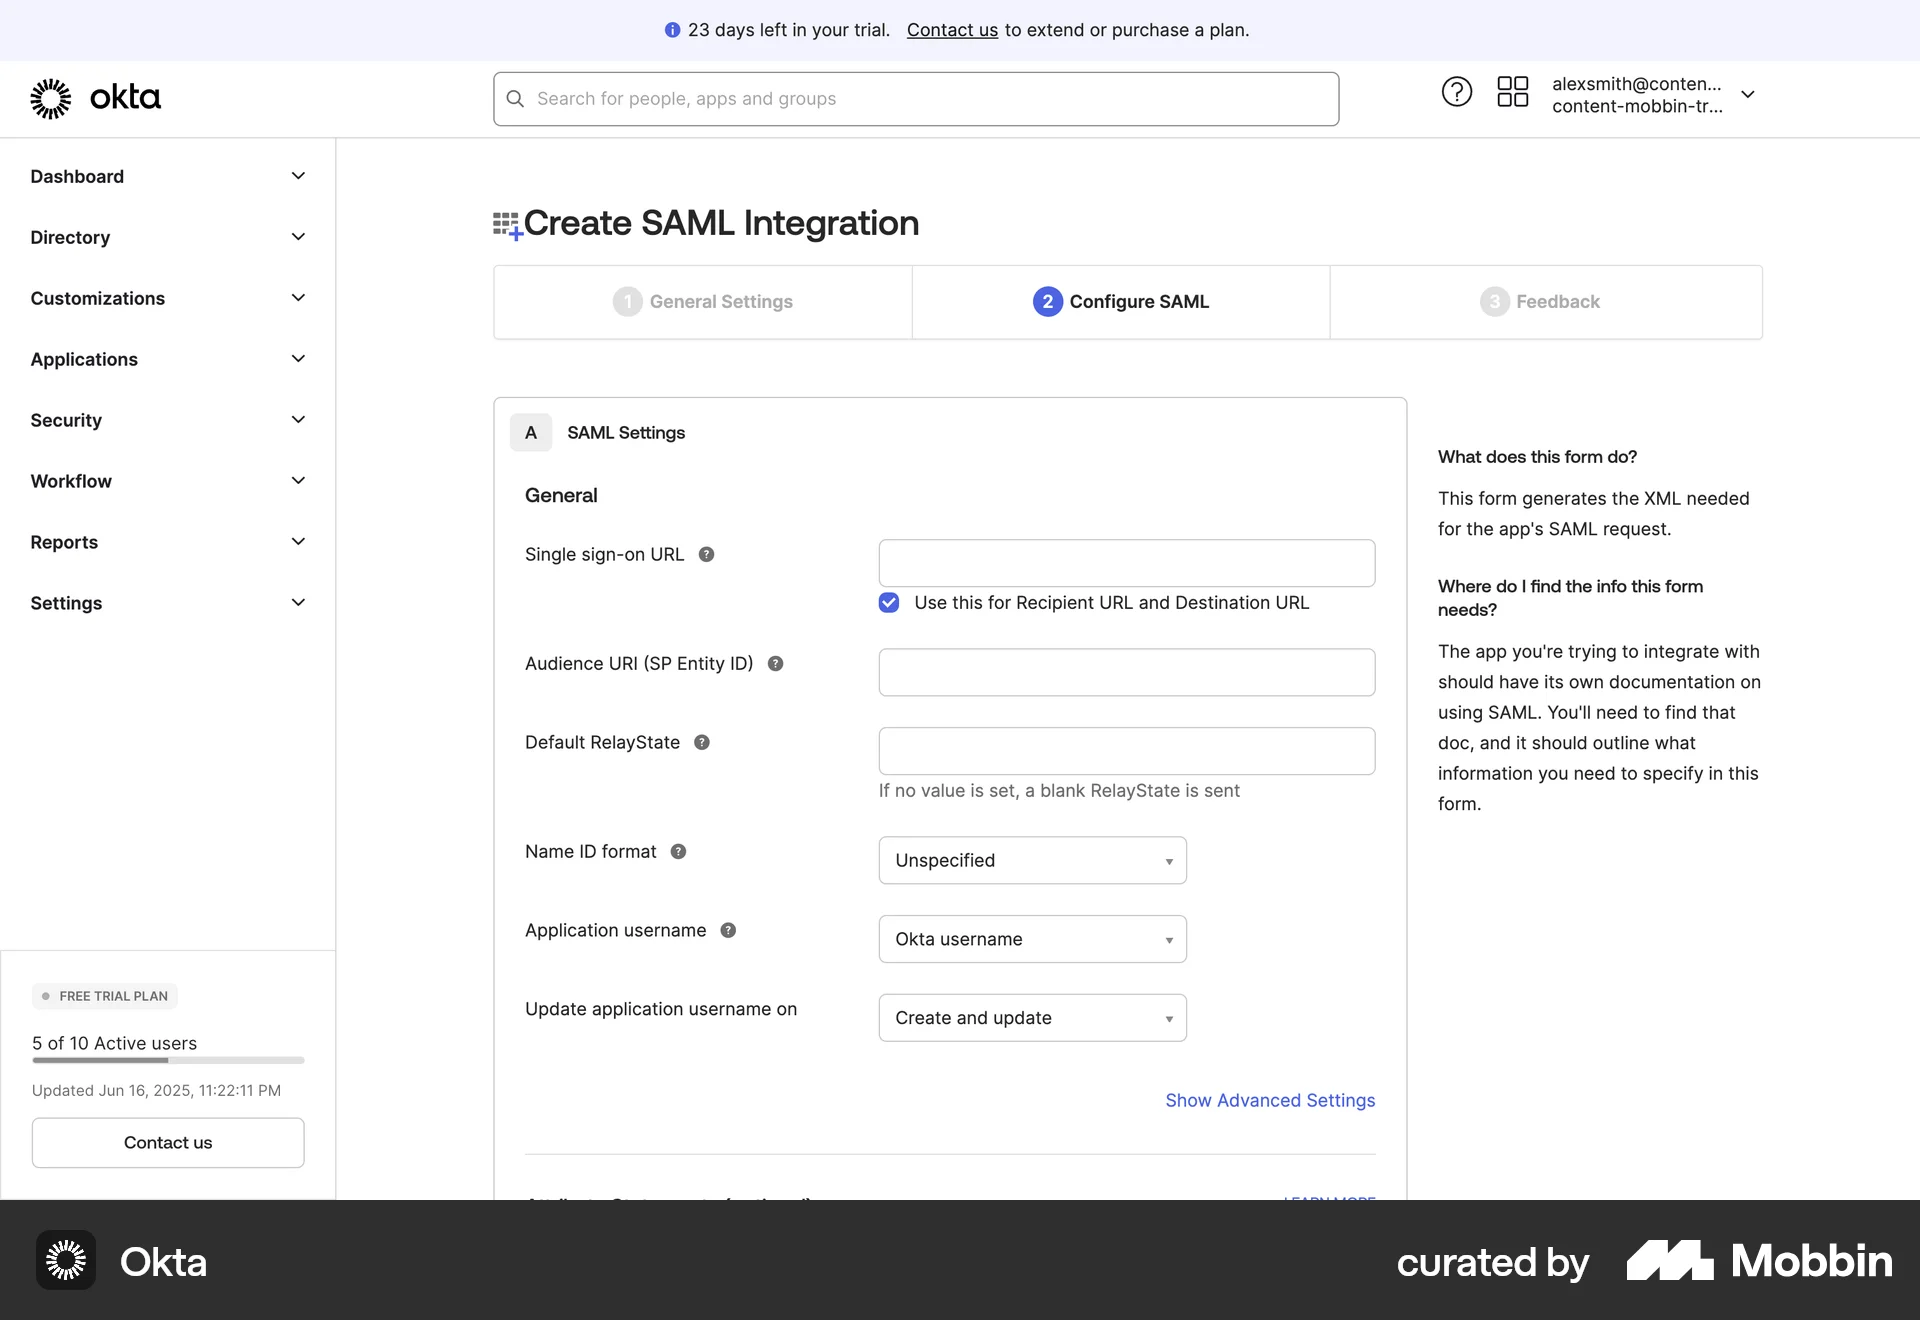
Task: Open the Update application username on dropdown
Action: (1032, 1017)
